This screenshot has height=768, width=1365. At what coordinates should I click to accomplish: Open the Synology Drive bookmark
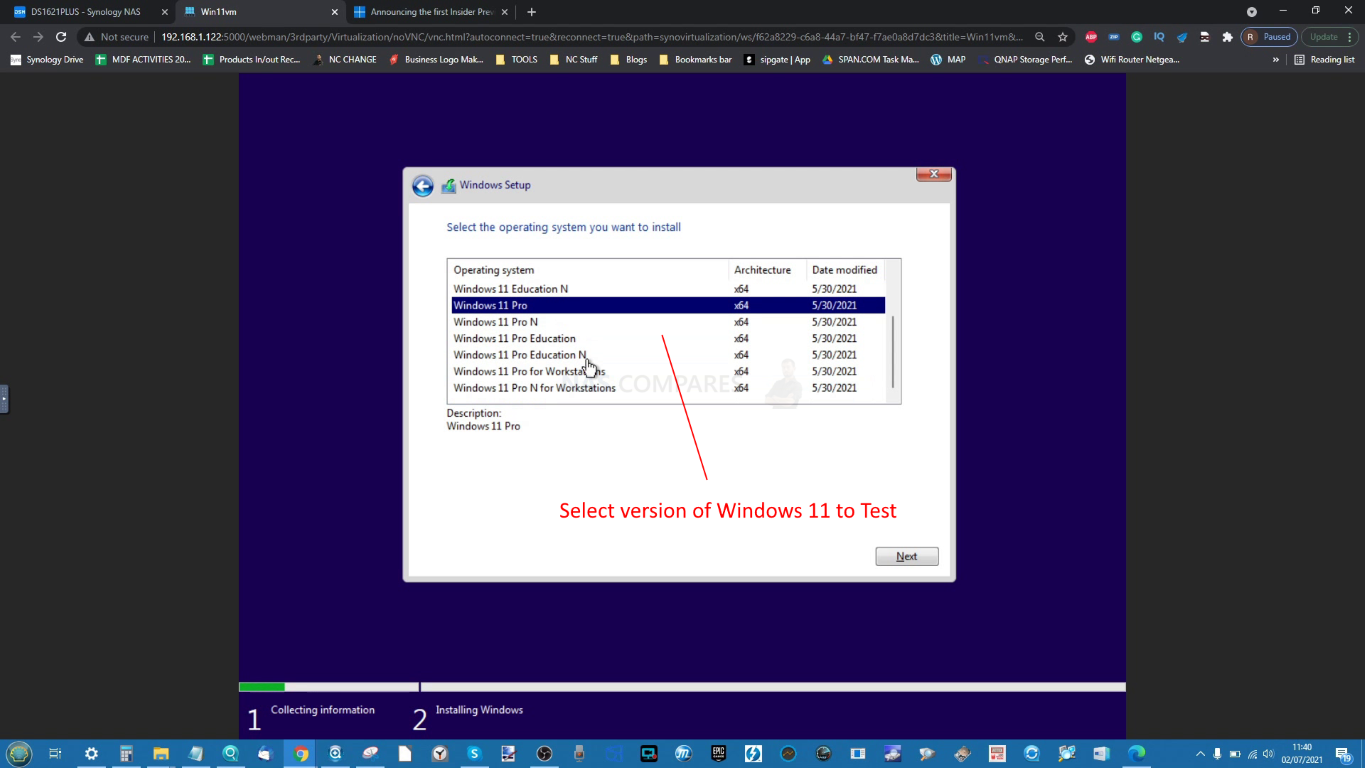[47, 60]
